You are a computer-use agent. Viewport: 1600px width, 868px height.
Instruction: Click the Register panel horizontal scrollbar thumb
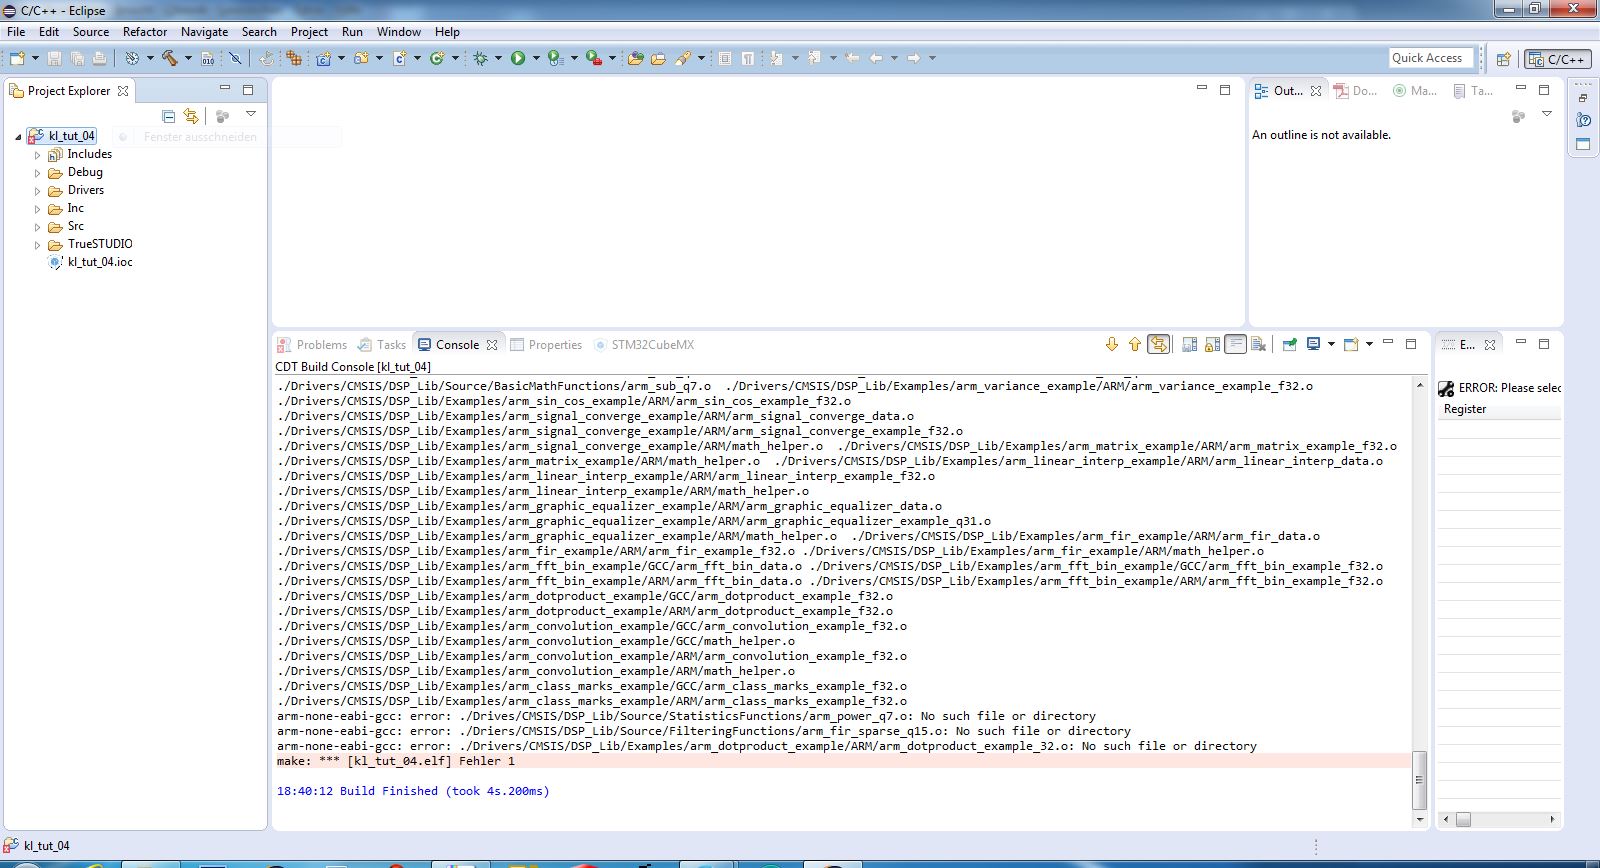click(x=1463, y=819)
